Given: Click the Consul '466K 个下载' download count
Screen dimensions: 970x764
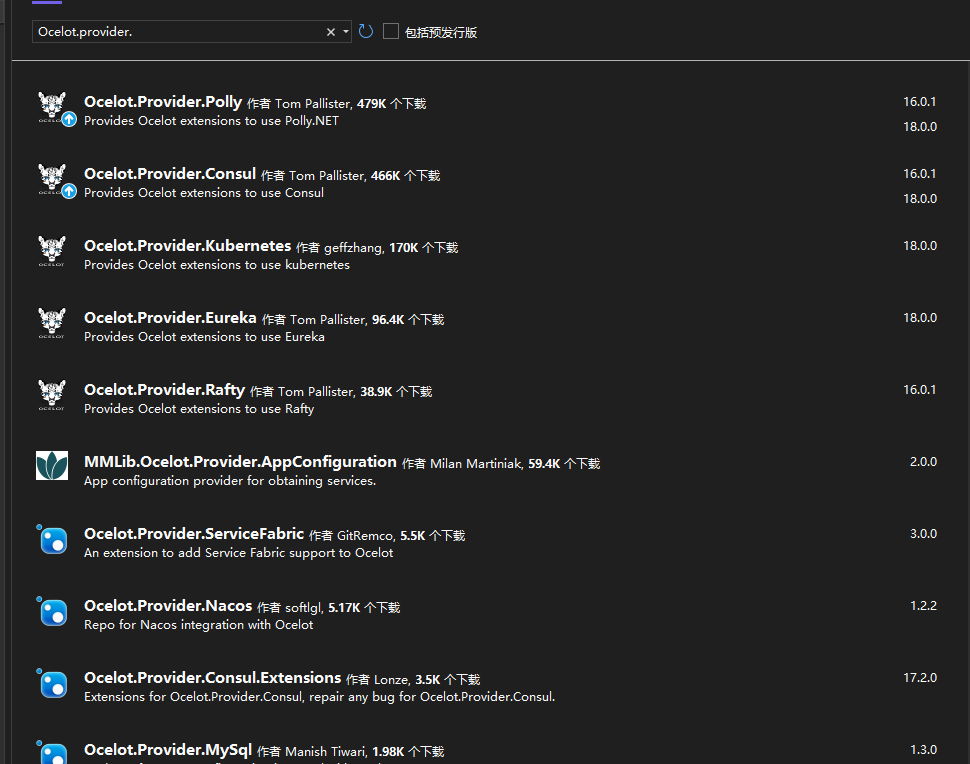Looking at the screenshot, I should (406, 176).
